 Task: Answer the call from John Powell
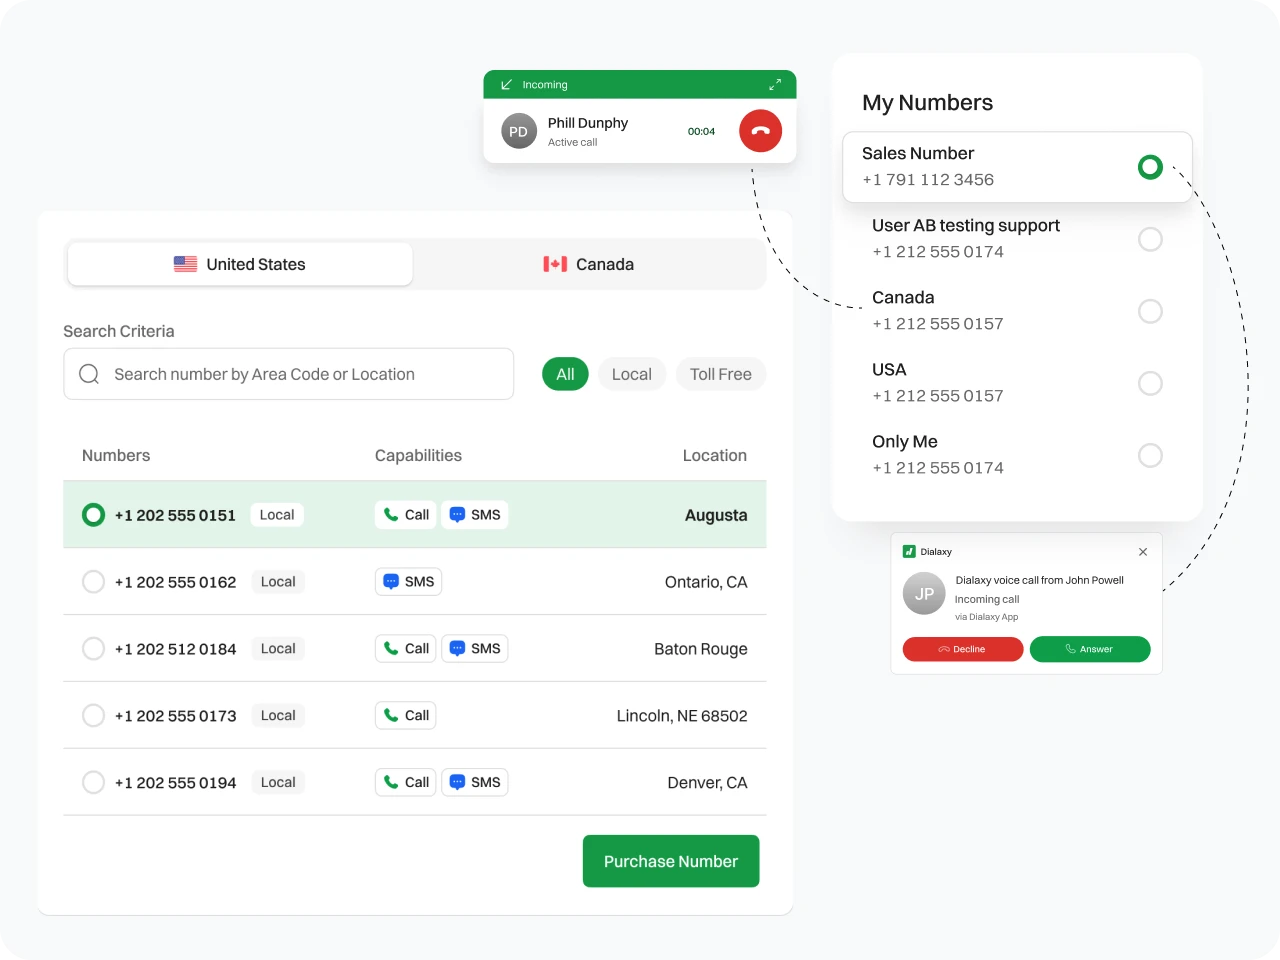point(1089,649)
